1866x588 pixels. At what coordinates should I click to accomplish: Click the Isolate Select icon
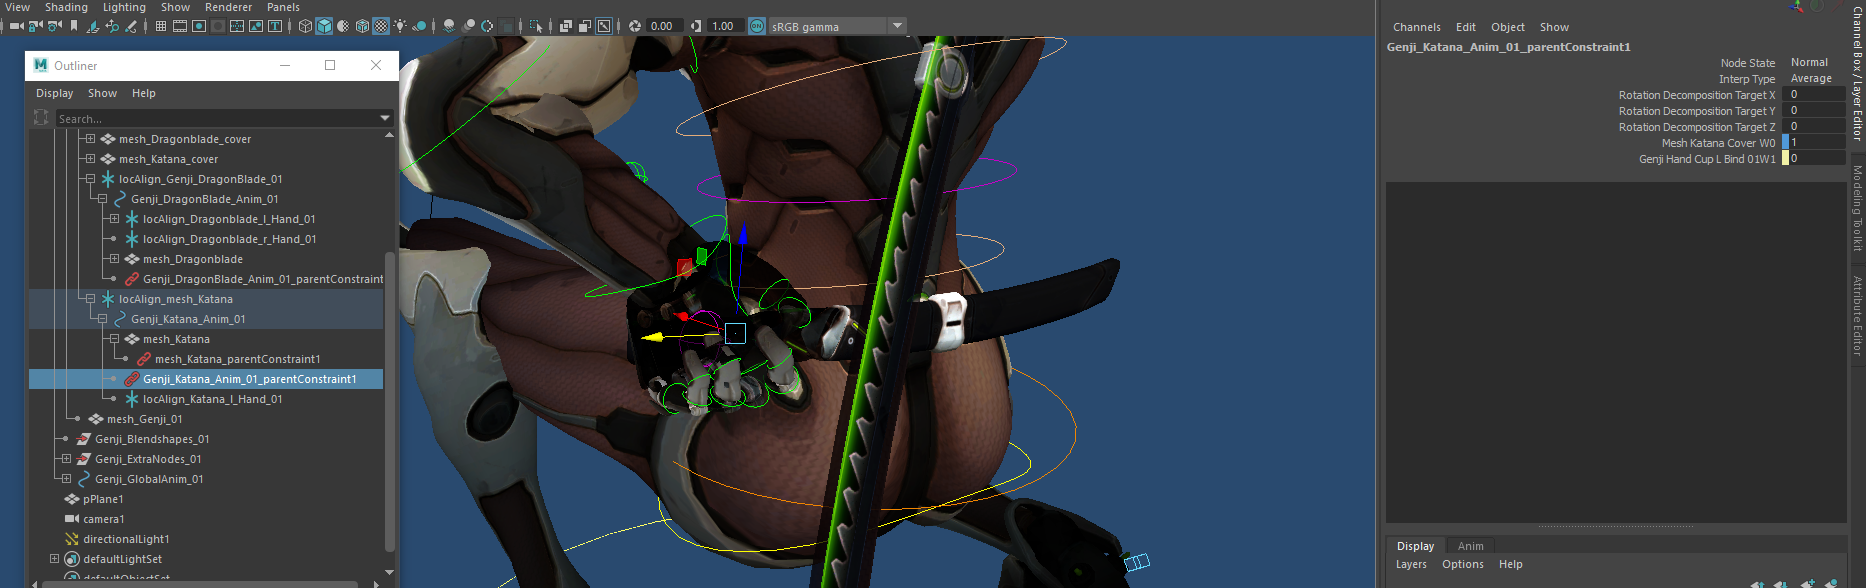click(536, 26)
